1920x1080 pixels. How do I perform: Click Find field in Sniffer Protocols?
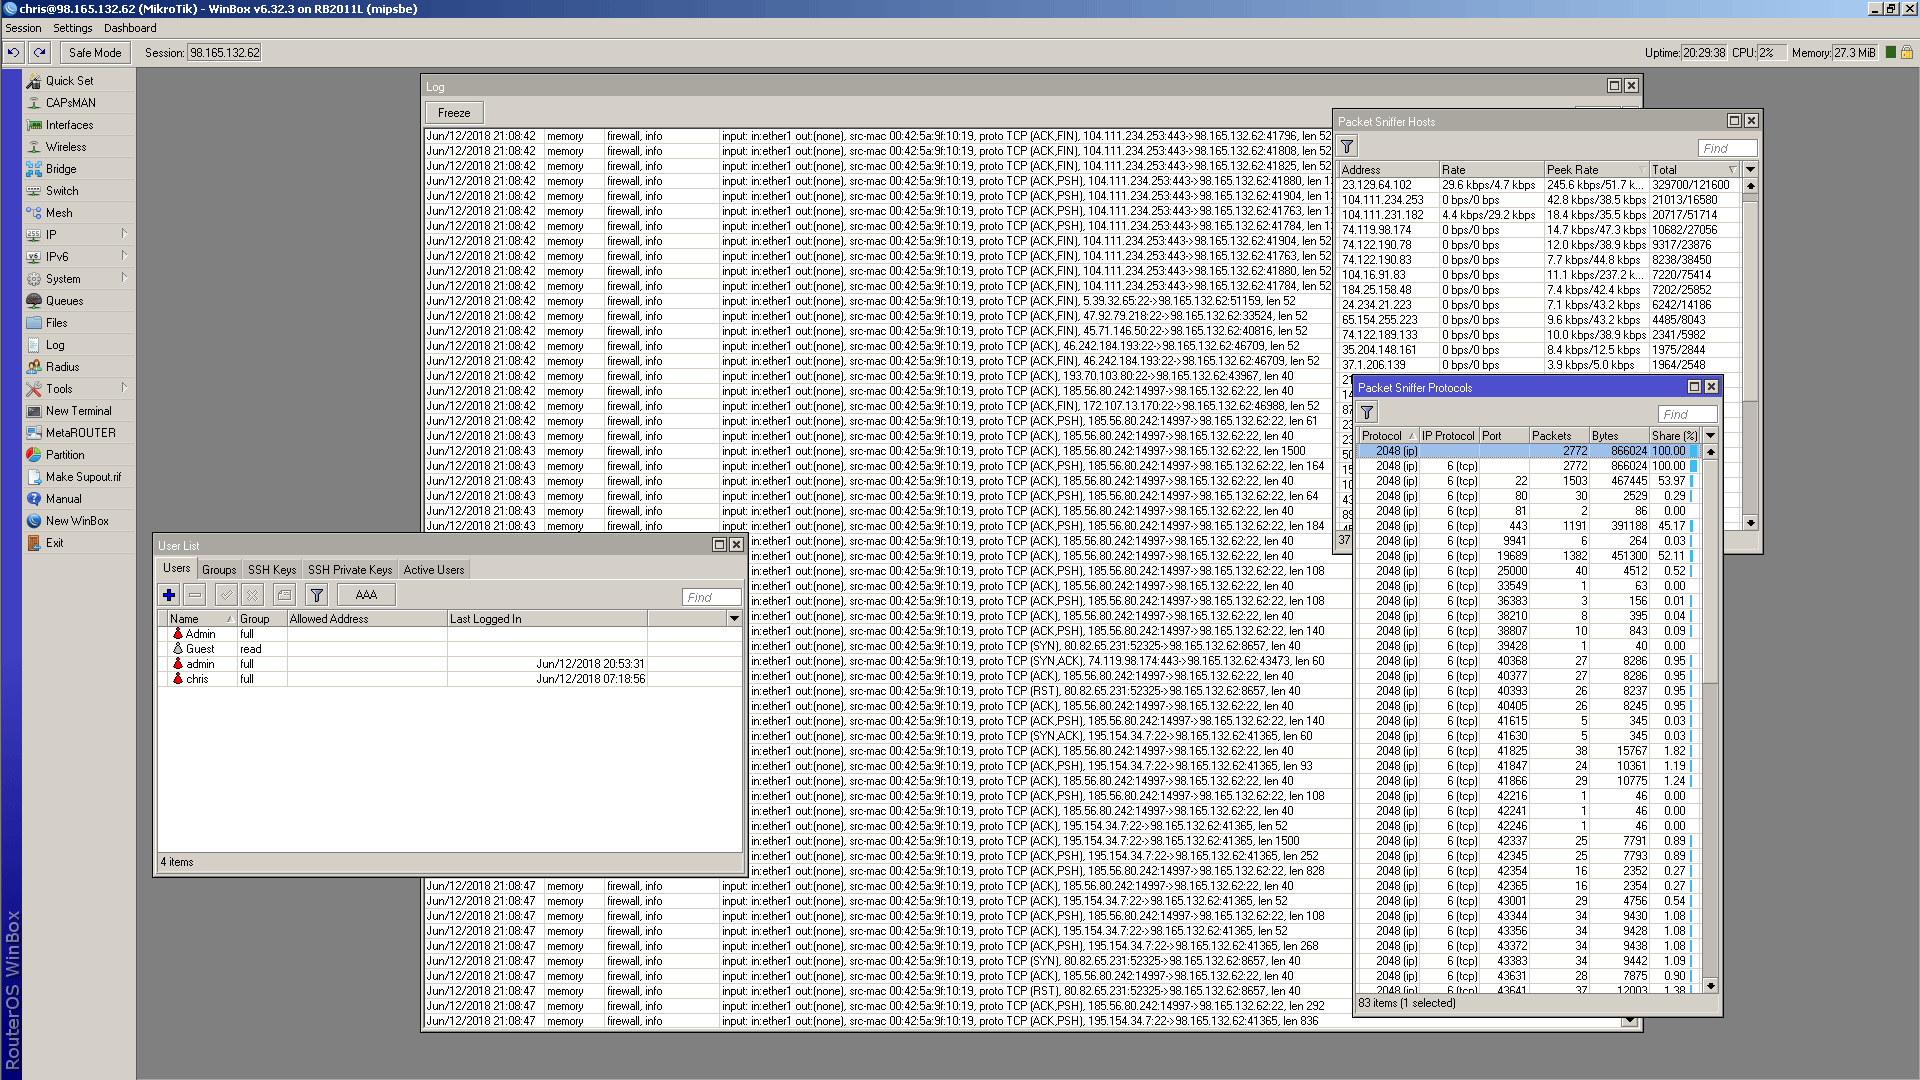(x=1687, y=414)
